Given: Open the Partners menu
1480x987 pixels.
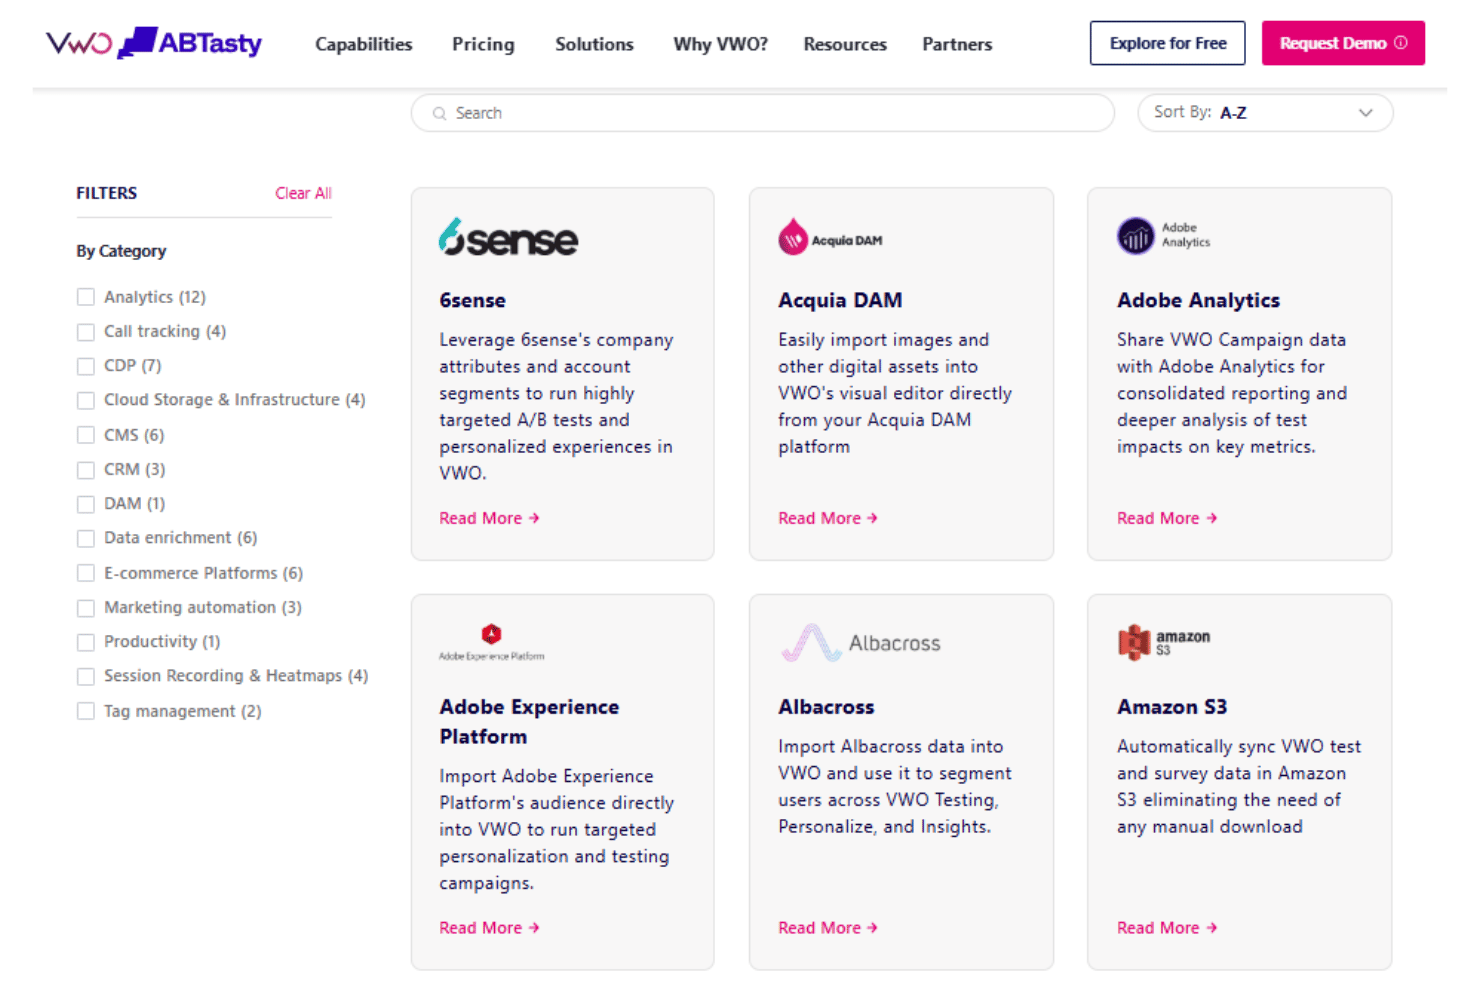Looking at the screenshot, I should pyautogui.click(x=957, y=44).
